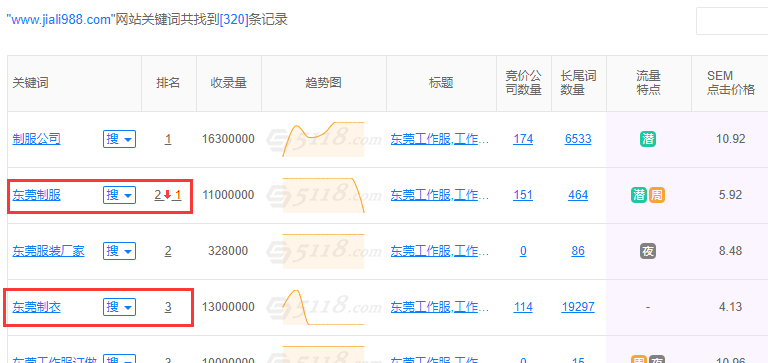768x363 pixels.
Task: Expand the 搜 dropdown for 东莞制衣
Action: (120, 307)
